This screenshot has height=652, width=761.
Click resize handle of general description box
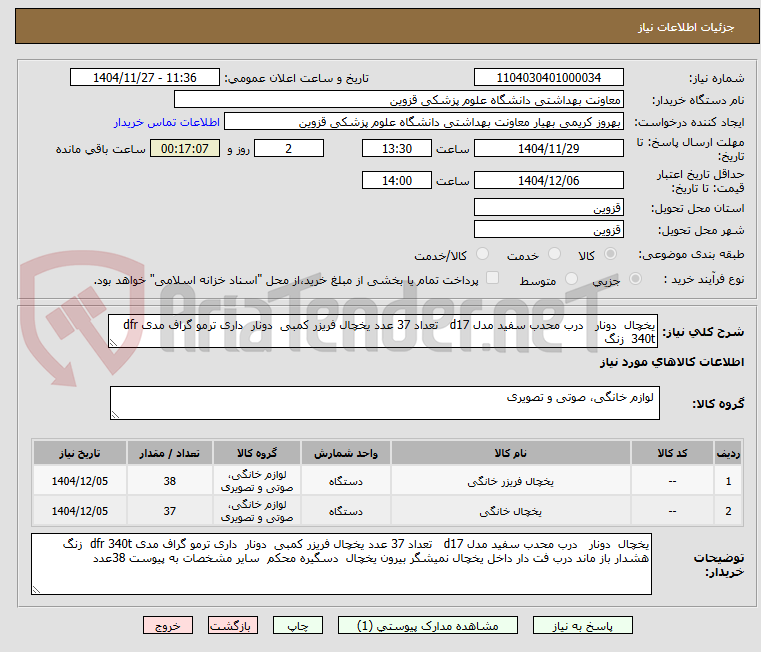click(x=113, y=343)
